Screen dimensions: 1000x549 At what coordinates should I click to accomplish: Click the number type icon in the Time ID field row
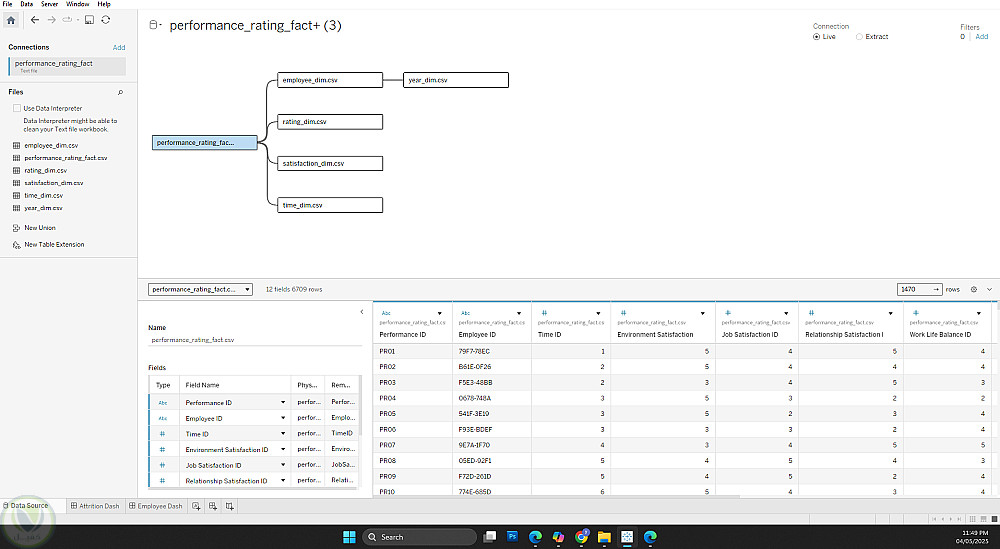[x=163, y=434]
